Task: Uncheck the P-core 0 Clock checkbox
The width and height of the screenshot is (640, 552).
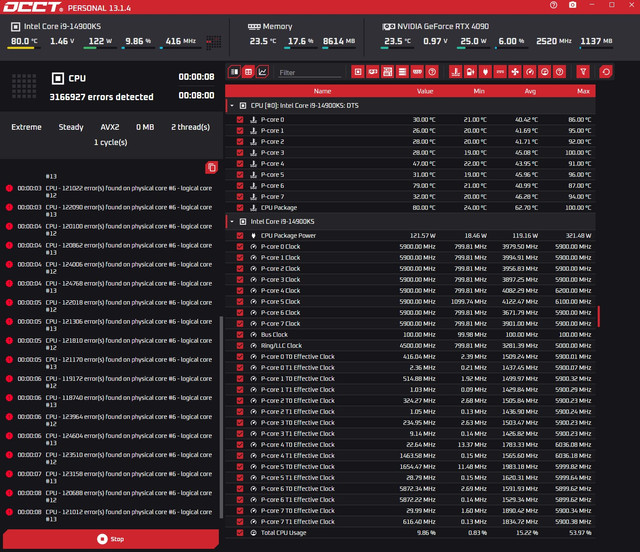Action: [x=240, y=247]
